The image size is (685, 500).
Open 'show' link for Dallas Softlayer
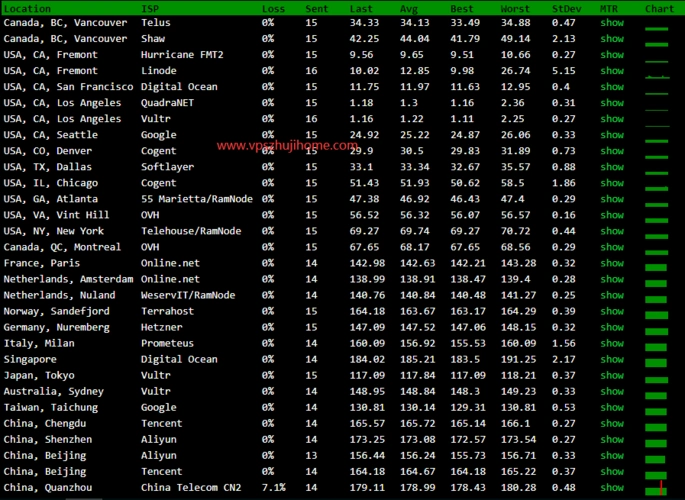tap(611, 167)
